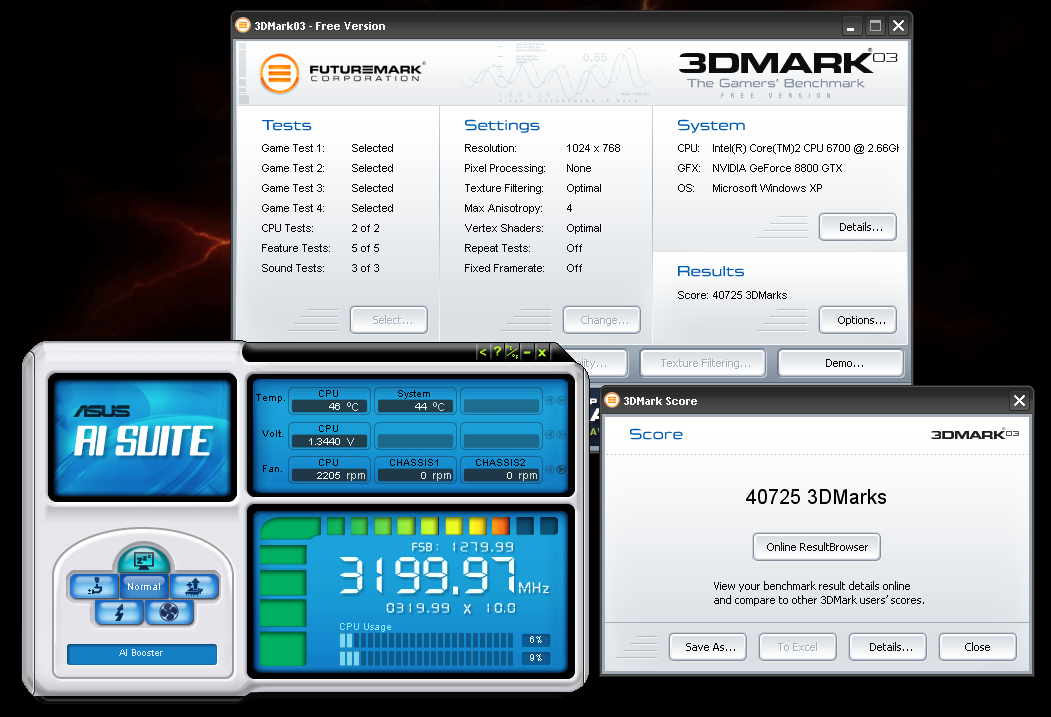Image resolution: width=1051 pixels, height=717 pixels.
Task: Open system Details... in 3DMark03 System section
Action: coord(858,227)
